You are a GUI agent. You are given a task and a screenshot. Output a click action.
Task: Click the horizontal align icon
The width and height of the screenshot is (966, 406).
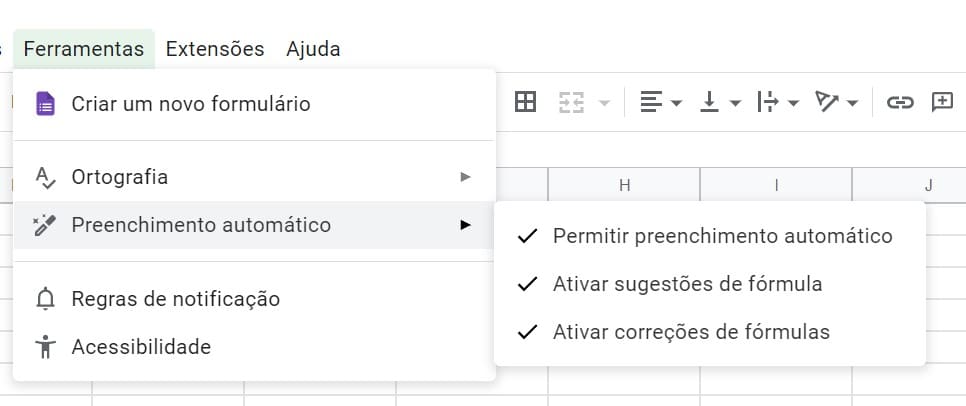pos(651,102)
